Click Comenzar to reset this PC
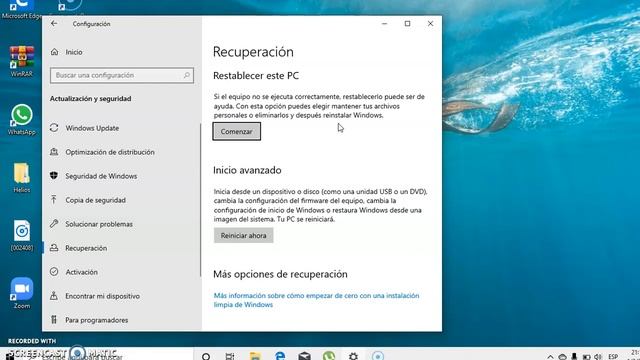Screen dimensions: 640x360 coord(237,131)
